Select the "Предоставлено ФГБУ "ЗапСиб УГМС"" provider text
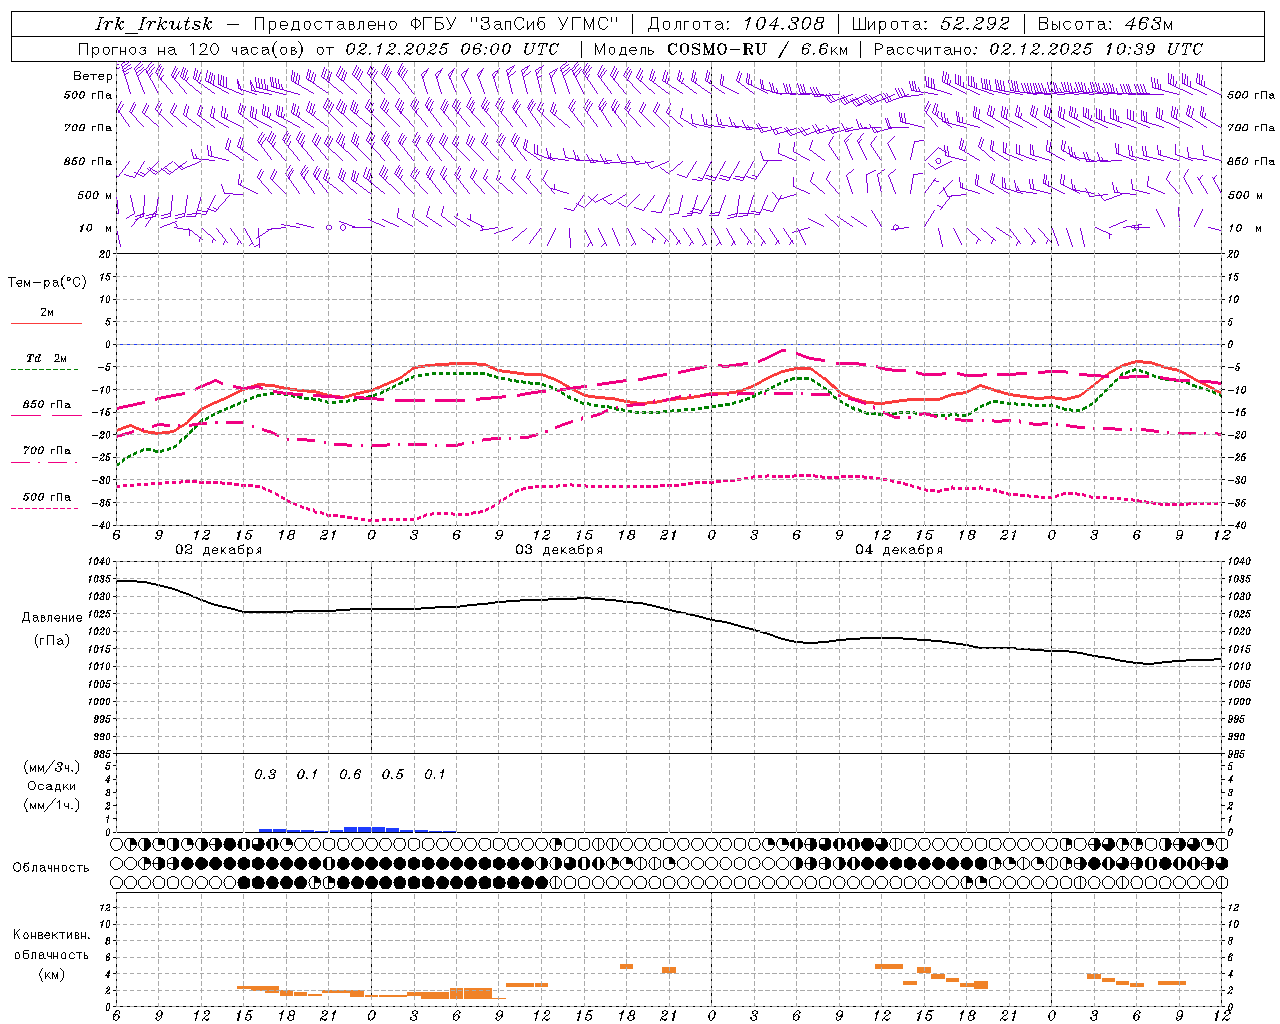The width and height of the screenshot is (1280, 1024). (436, 24)
